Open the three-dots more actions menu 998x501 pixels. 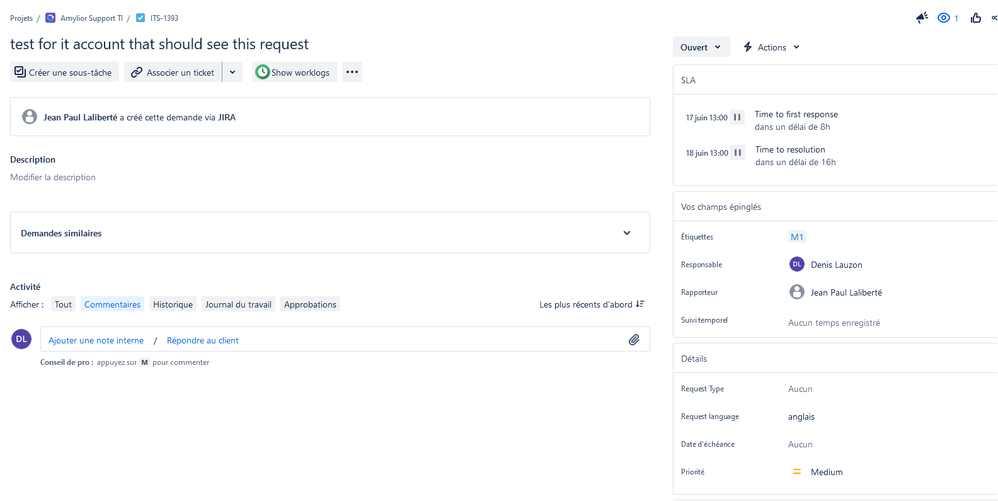[352, 72]
